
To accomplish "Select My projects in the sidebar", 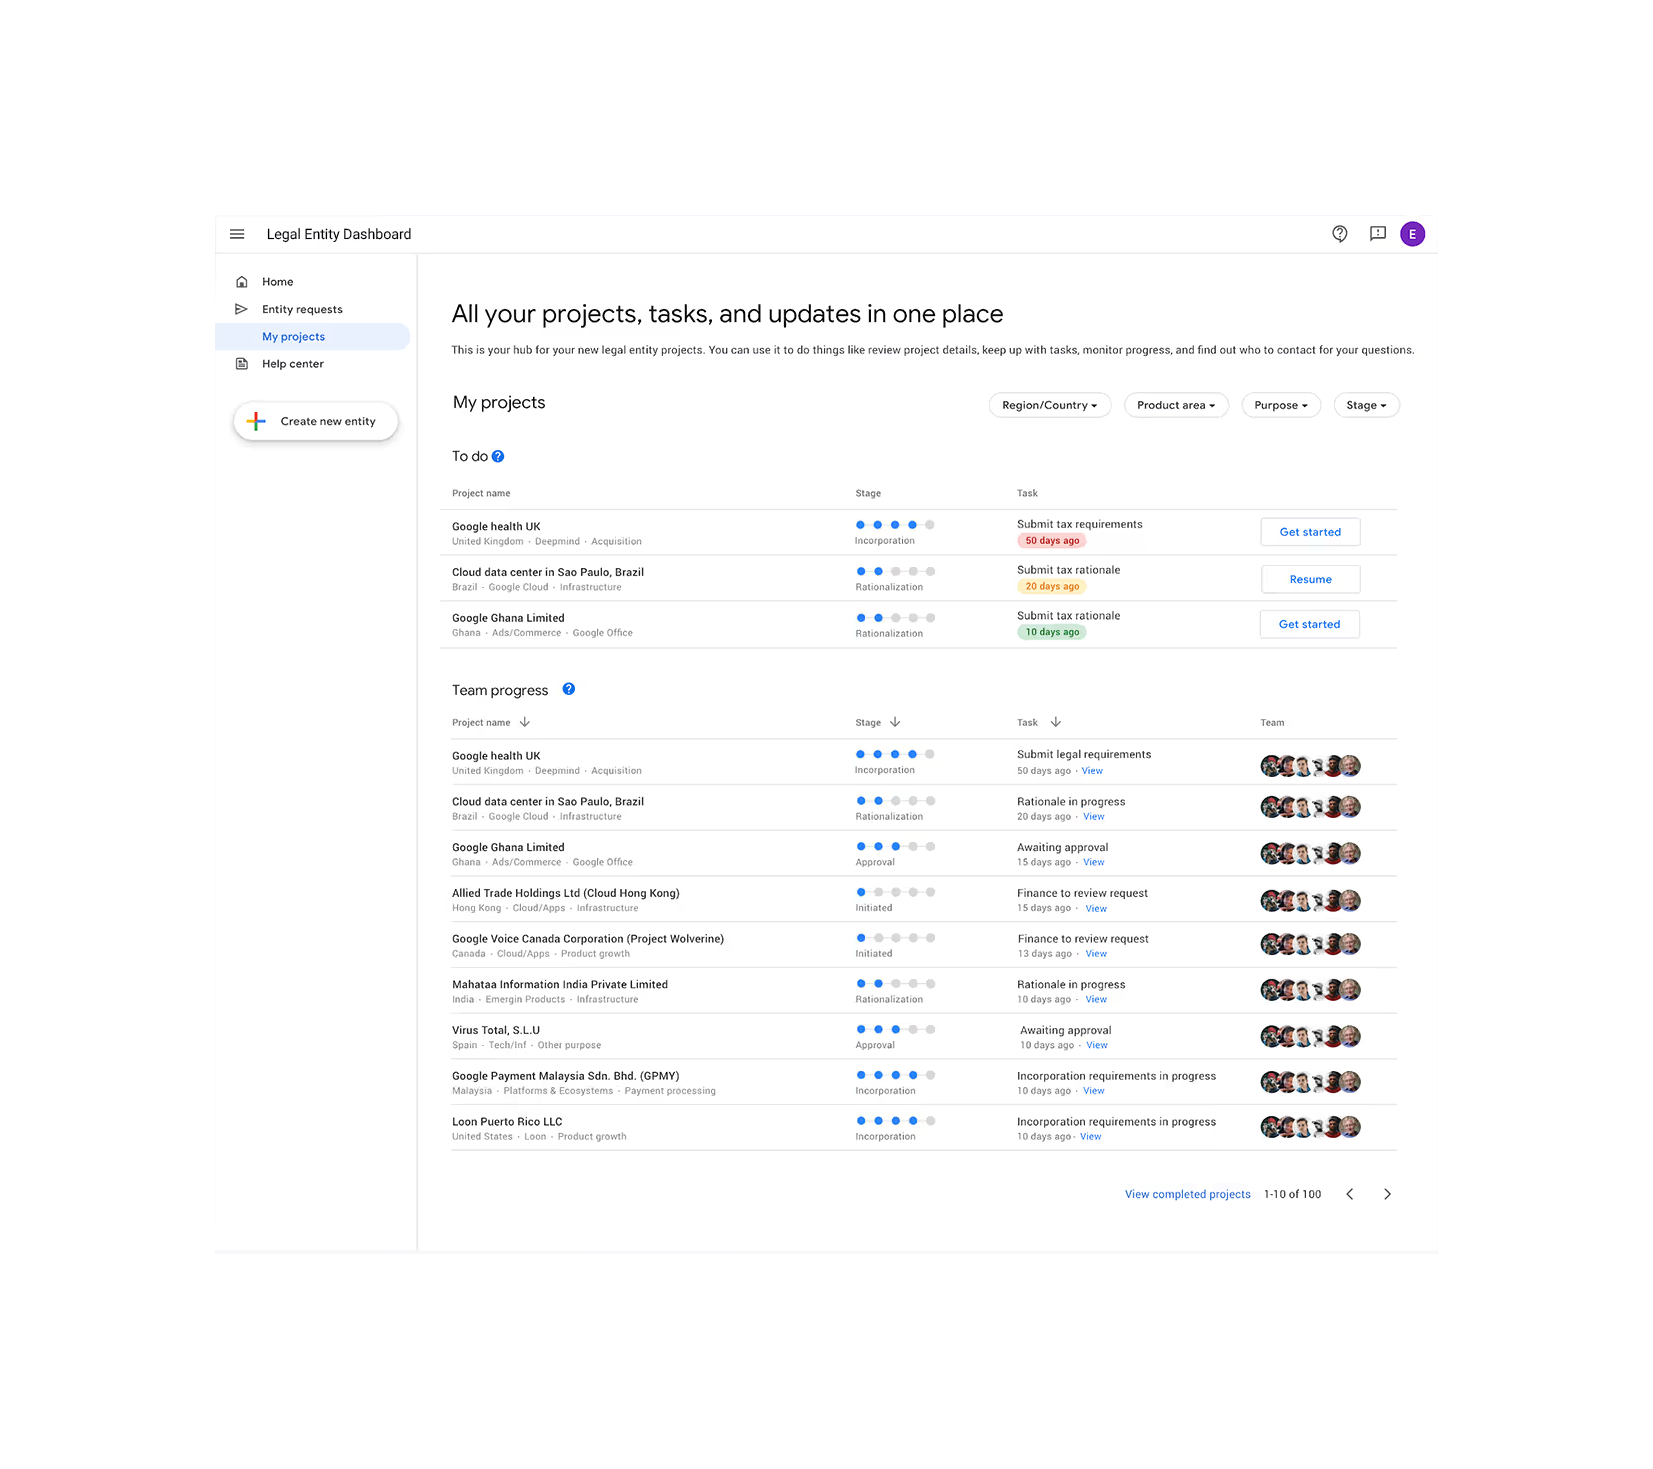I will point(293,336).
